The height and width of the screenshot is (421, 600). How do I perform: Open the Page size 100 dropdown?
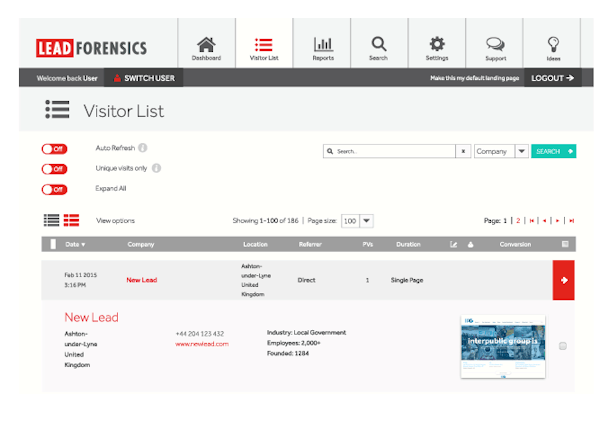[x=357, y=221]
